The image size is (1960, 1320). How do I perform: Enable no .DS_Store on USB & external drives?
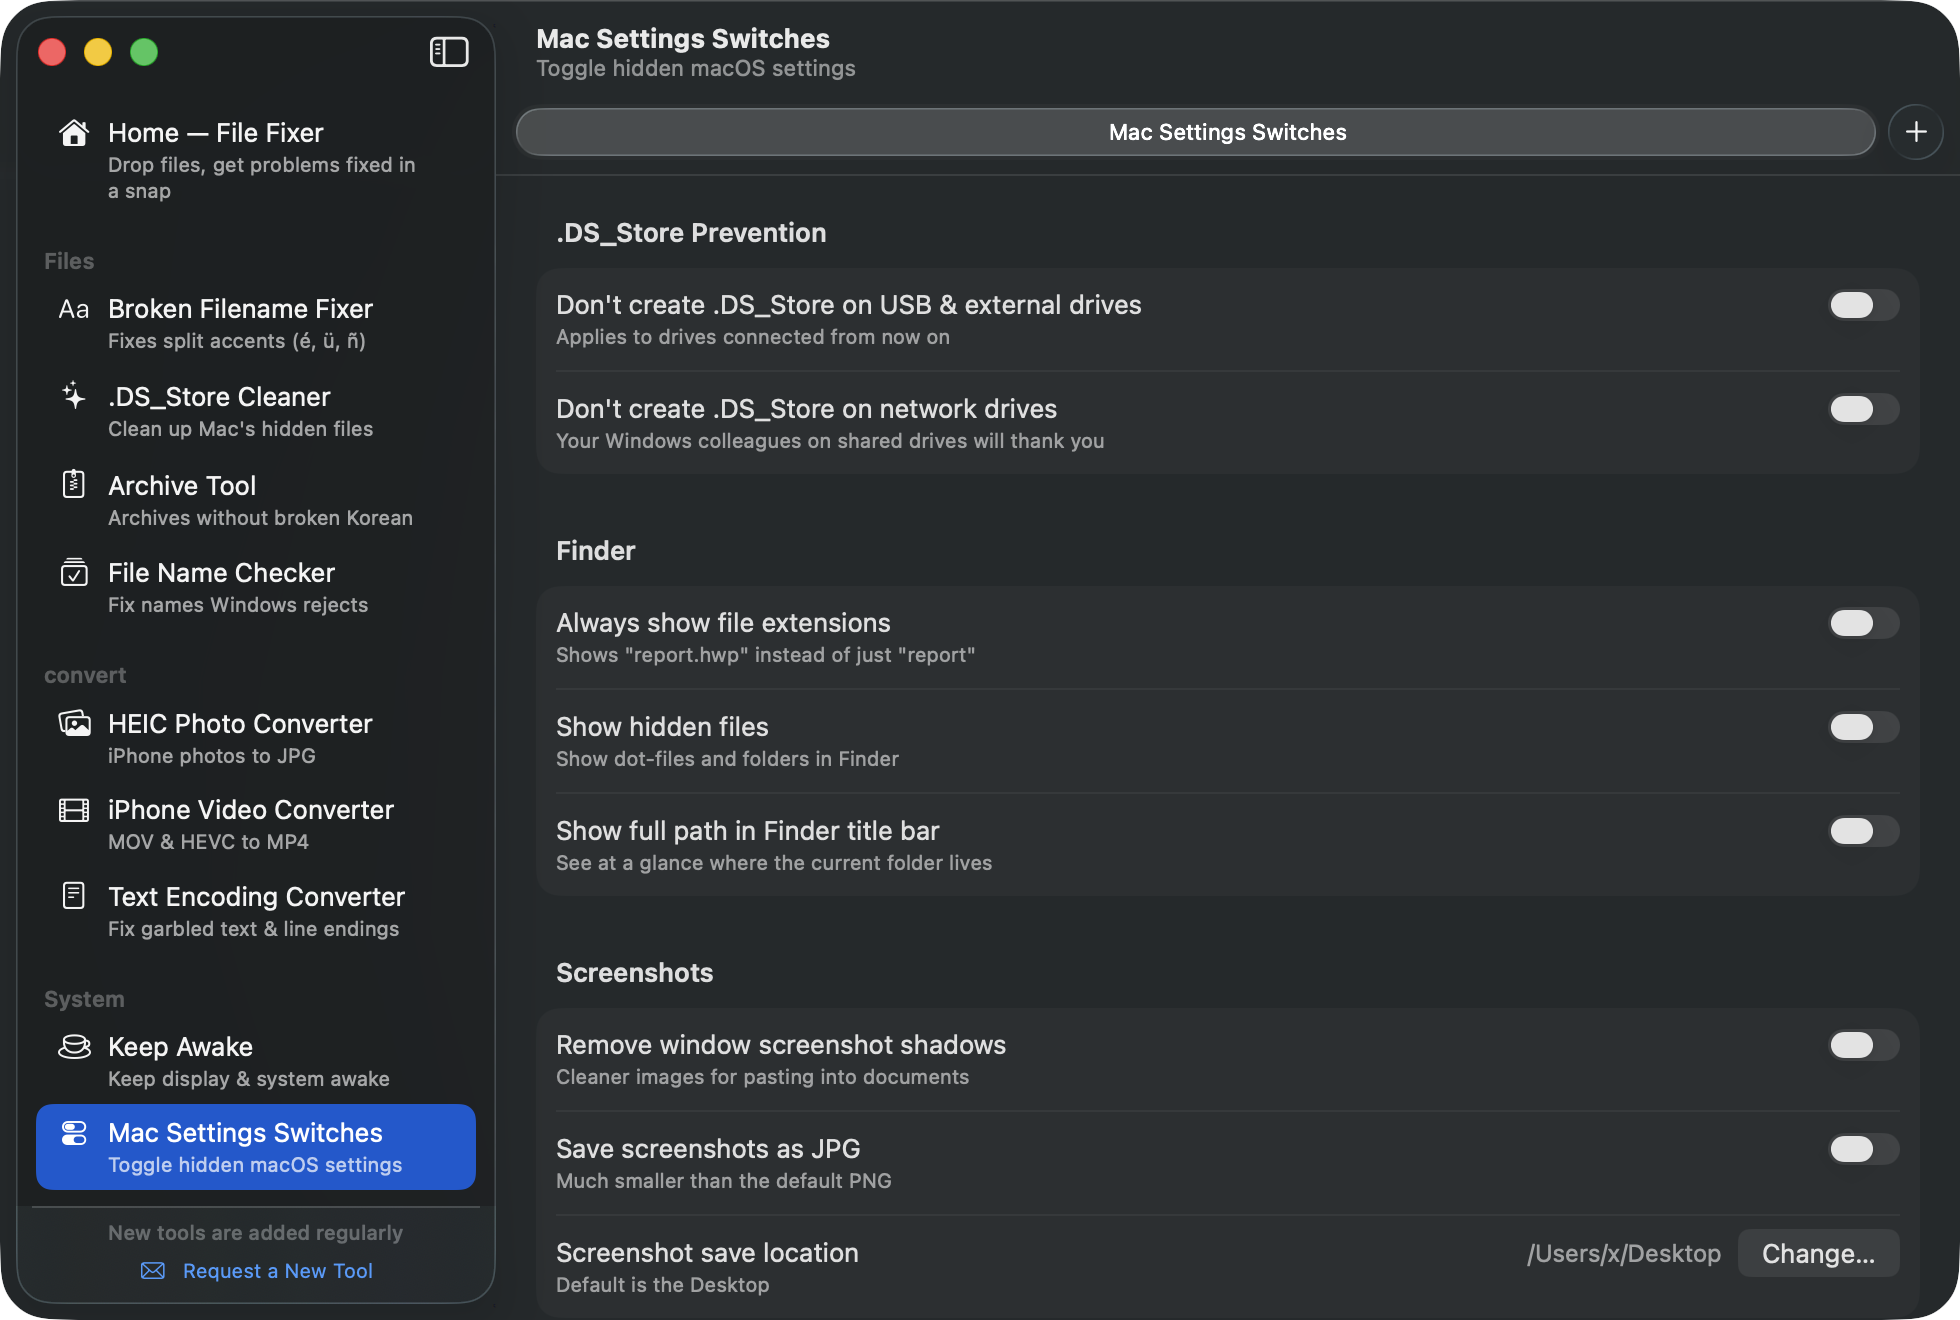point(1864,305)
